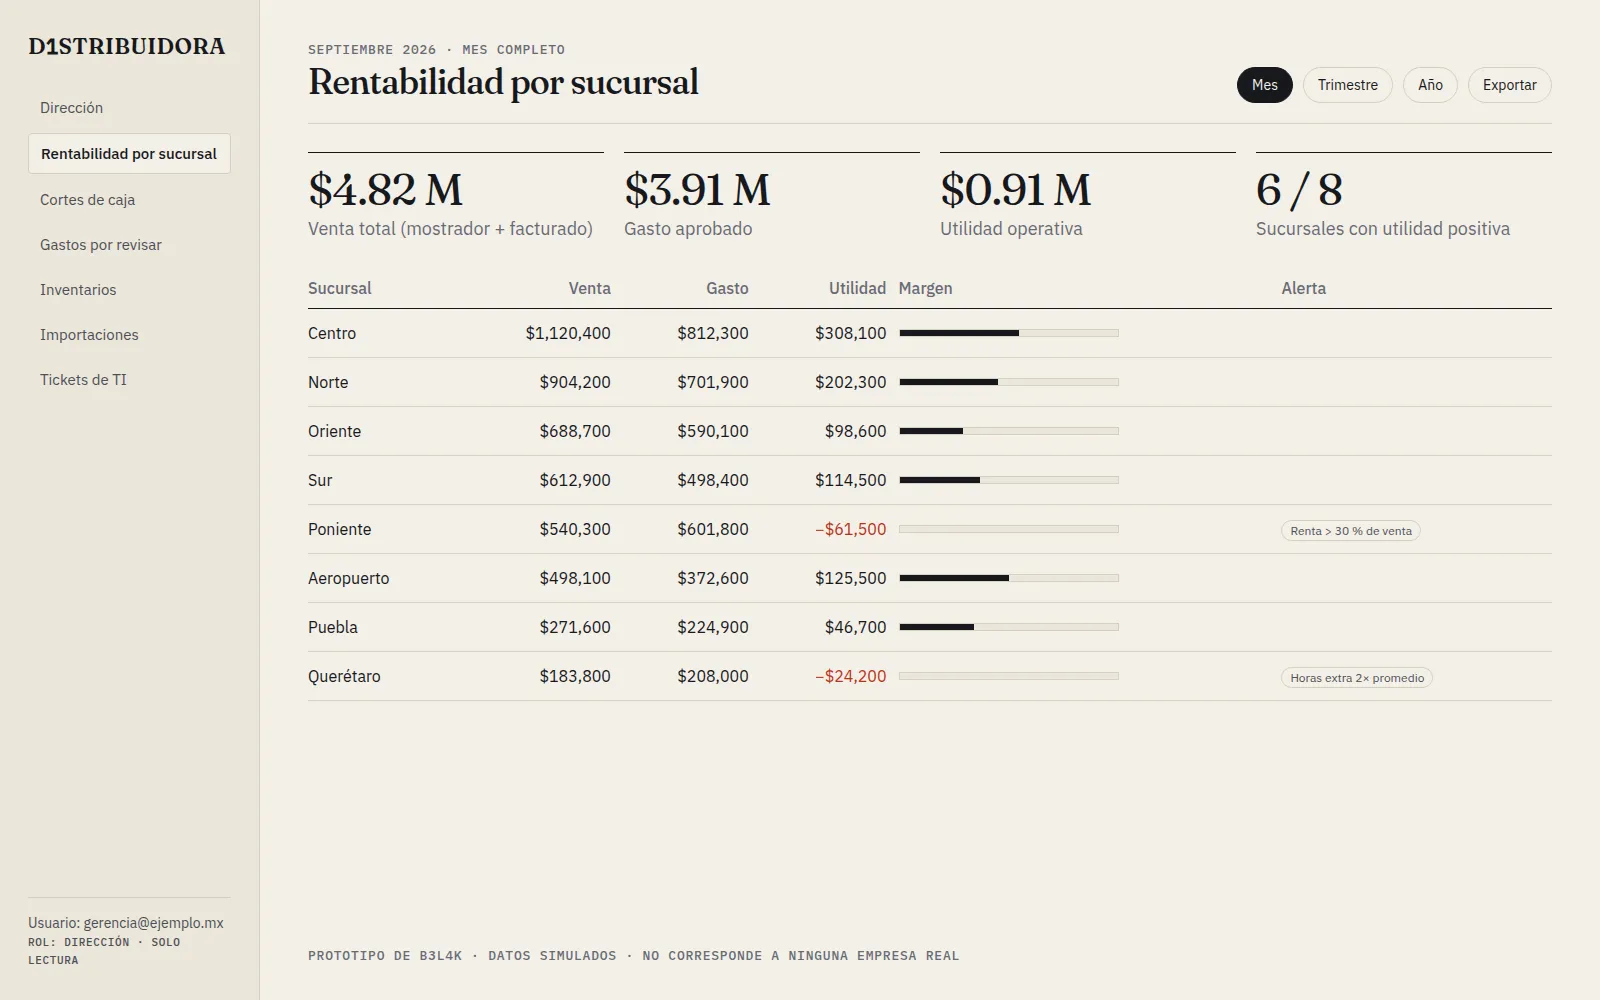Image resolution: width=1600 pixels, height=1000 pixels.
Task: Click Puebla's utility value $46,700
Action: 856,627
